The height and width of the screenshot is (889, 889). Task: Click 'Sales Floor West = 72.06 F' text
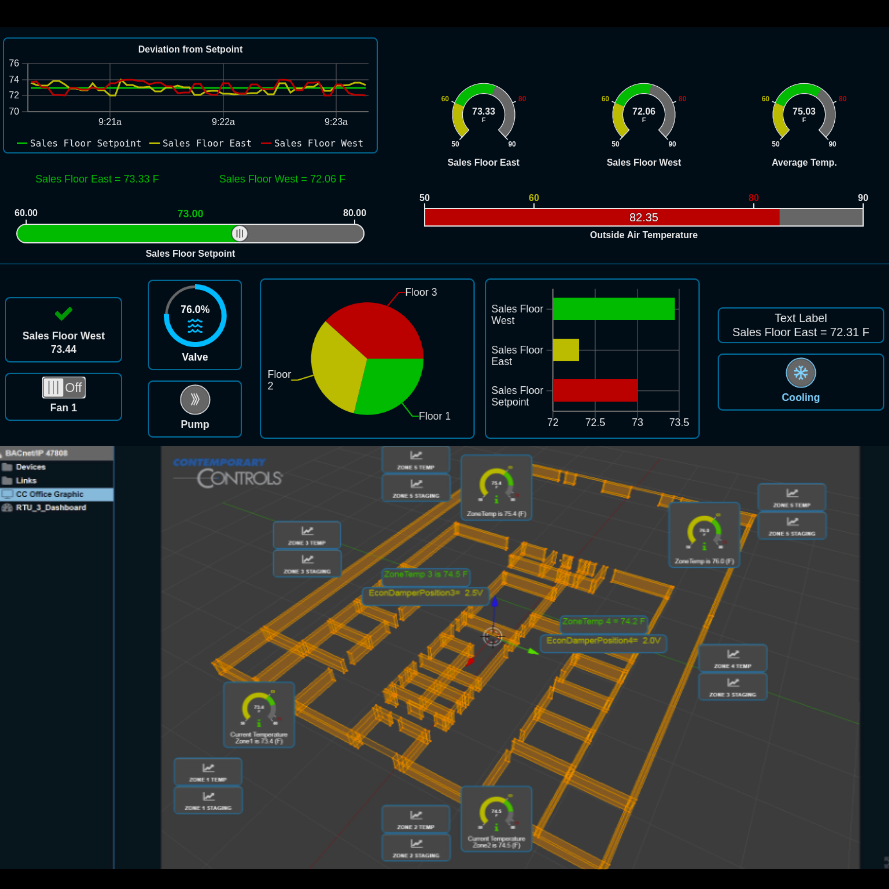coord(282,179)
